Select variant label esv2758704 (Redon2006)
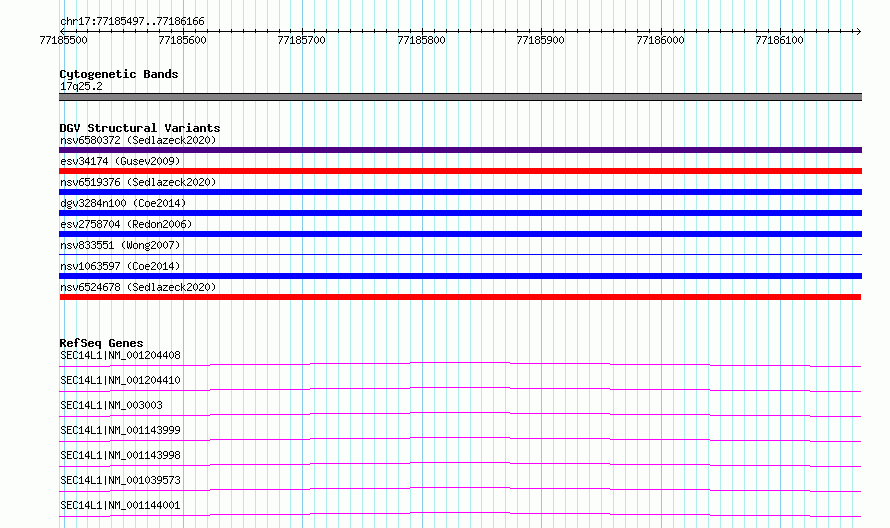Viewport: 890px width, 528px height. (x=126, y=224)
